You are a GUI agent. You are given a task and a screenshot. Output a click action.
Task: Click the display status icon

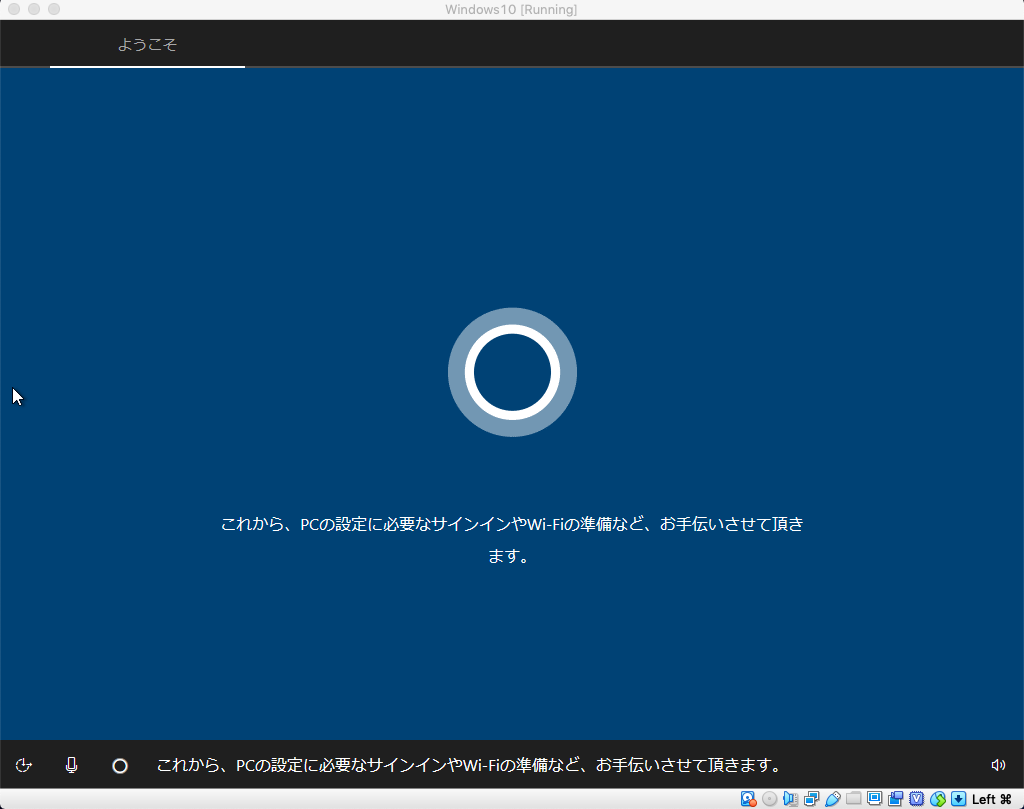click(874, 799)
